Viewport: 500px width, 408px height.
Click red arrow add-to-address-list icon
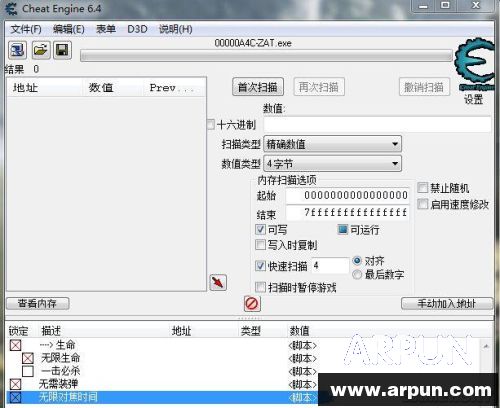click(218, 282)
